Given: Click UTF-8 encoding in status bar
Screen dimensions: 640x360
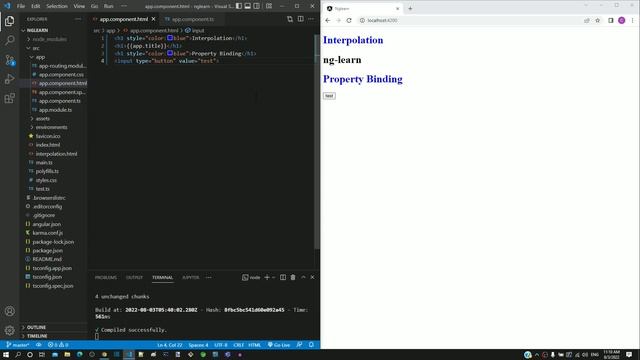Looking at the screenshot, I should [x=221, y=345].
